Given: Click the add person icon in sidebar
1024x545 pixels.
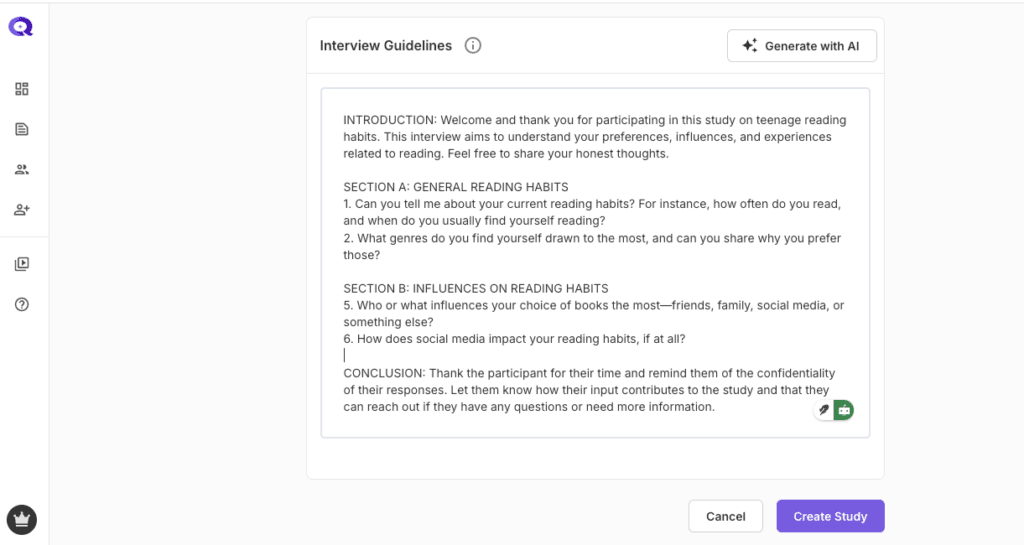Looking at the screenshot, I should tap(22, 210).
